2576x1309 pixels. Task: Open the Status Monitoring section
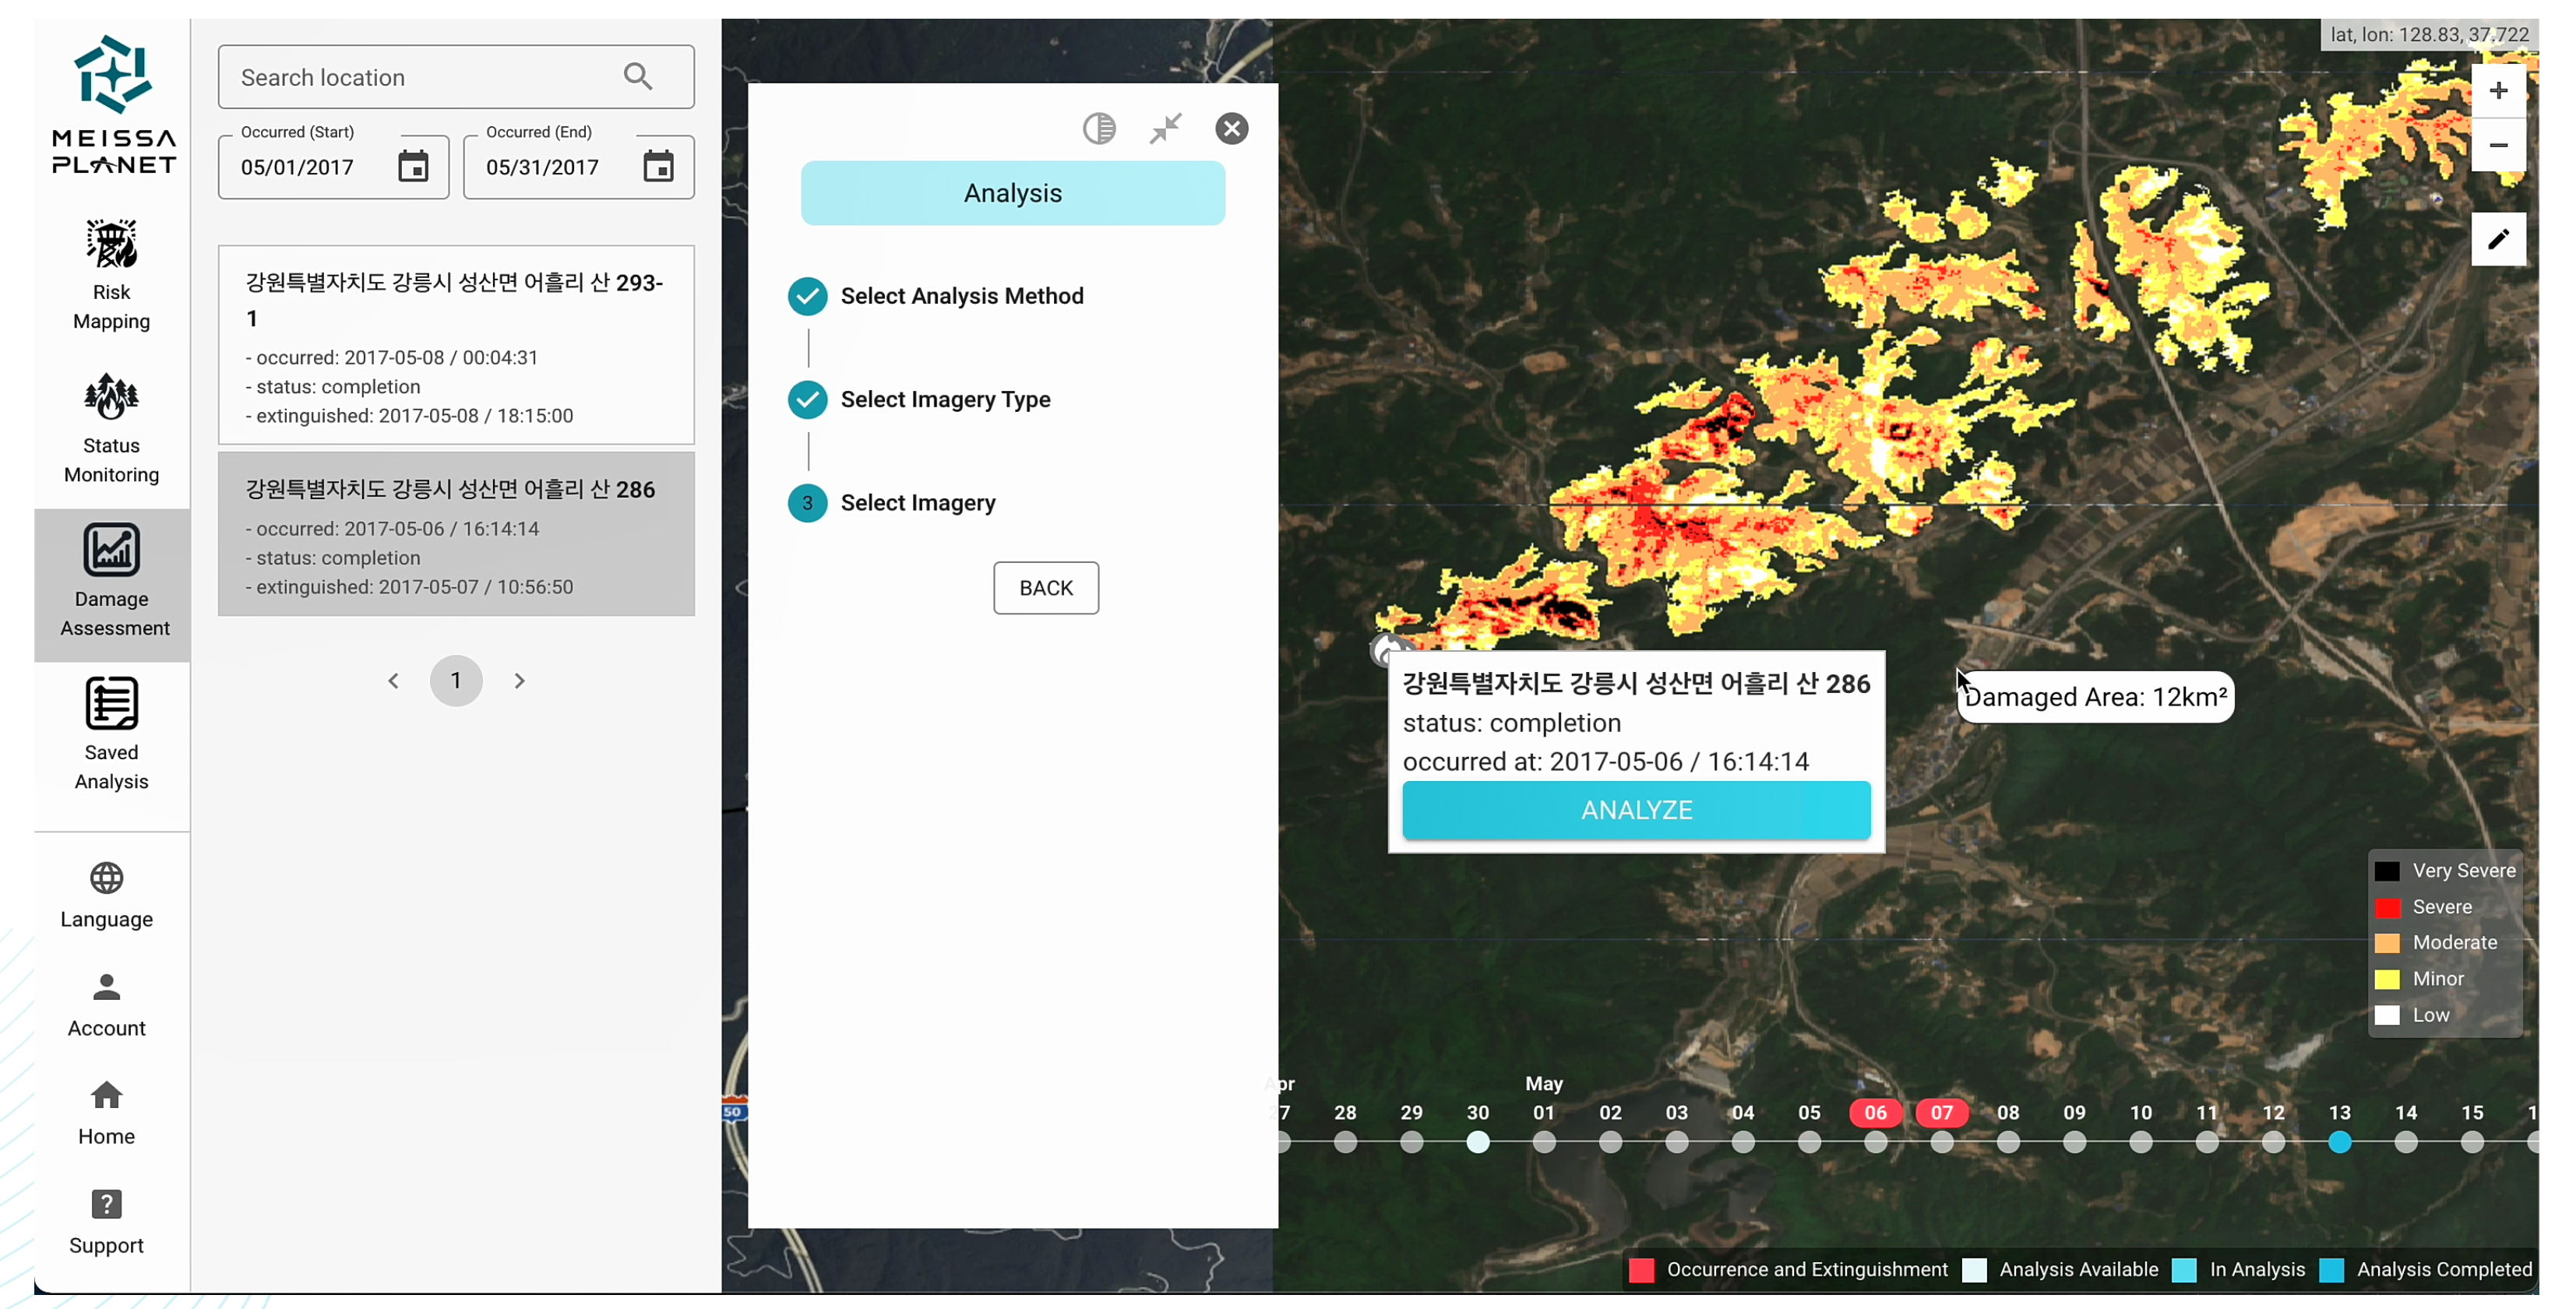tap(111, 427)
